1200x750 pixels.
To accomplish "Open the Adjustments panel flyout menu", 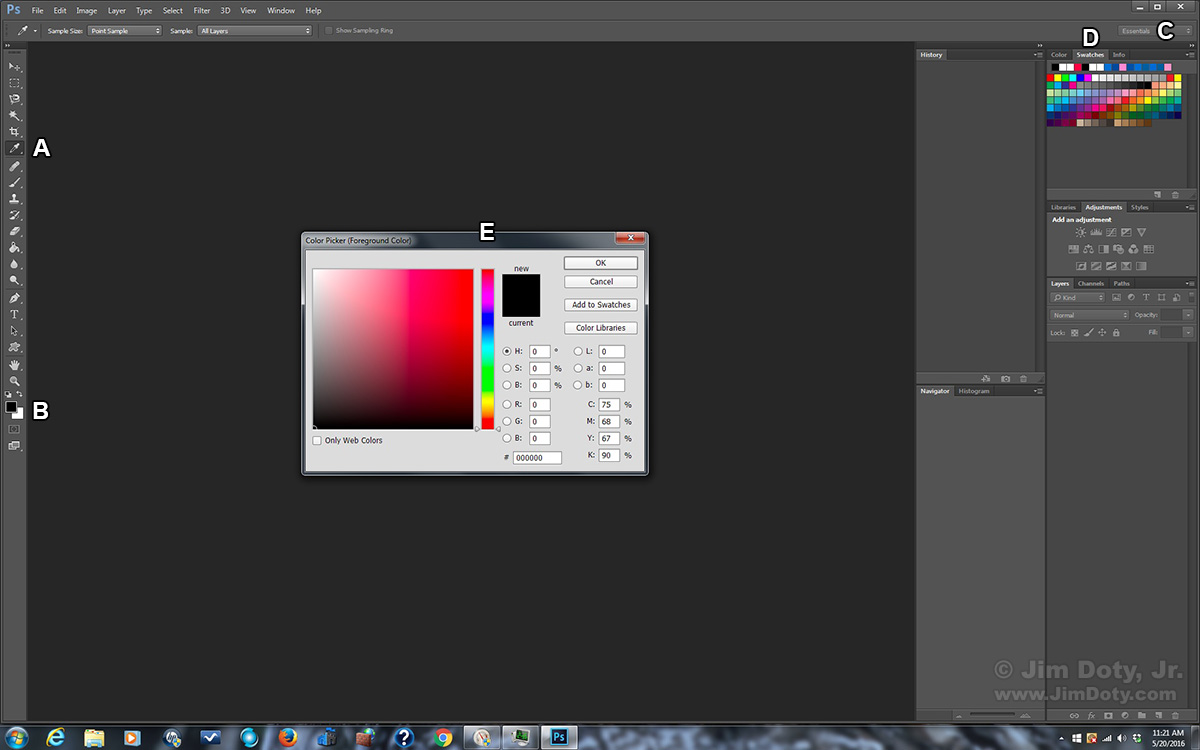I will pos(1190,208).
